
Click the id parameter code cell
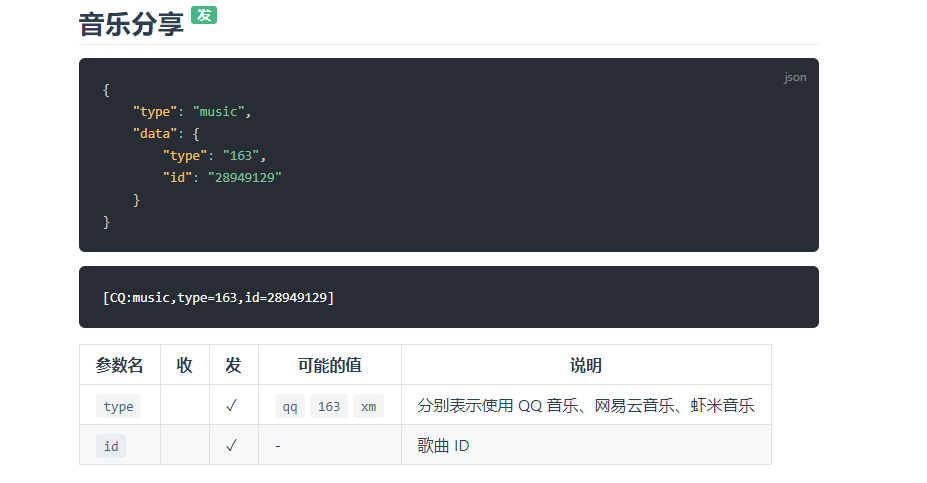(111, 446)
